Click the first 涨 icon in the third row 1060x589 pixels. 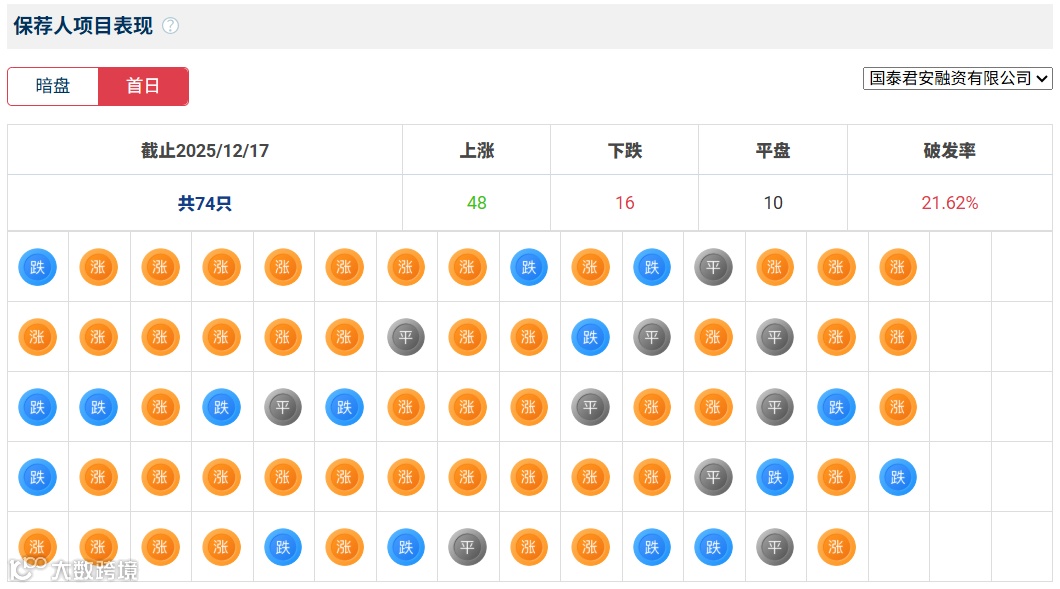click(160, 407)
